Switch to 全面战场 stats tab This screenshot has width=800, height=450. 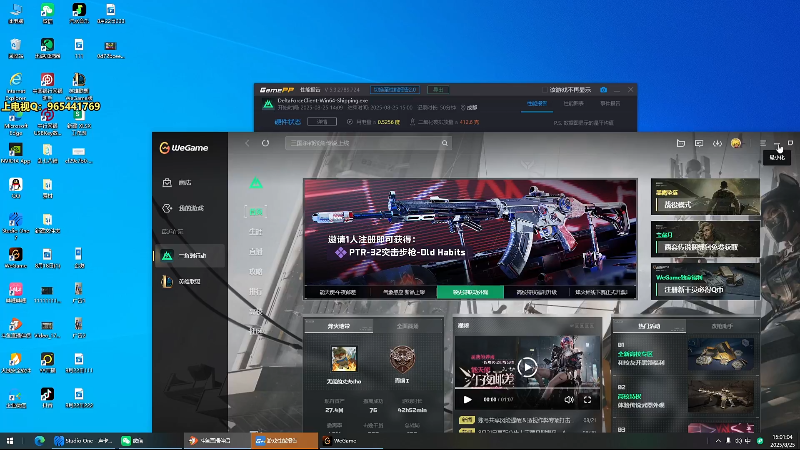(x=408, y=326)
